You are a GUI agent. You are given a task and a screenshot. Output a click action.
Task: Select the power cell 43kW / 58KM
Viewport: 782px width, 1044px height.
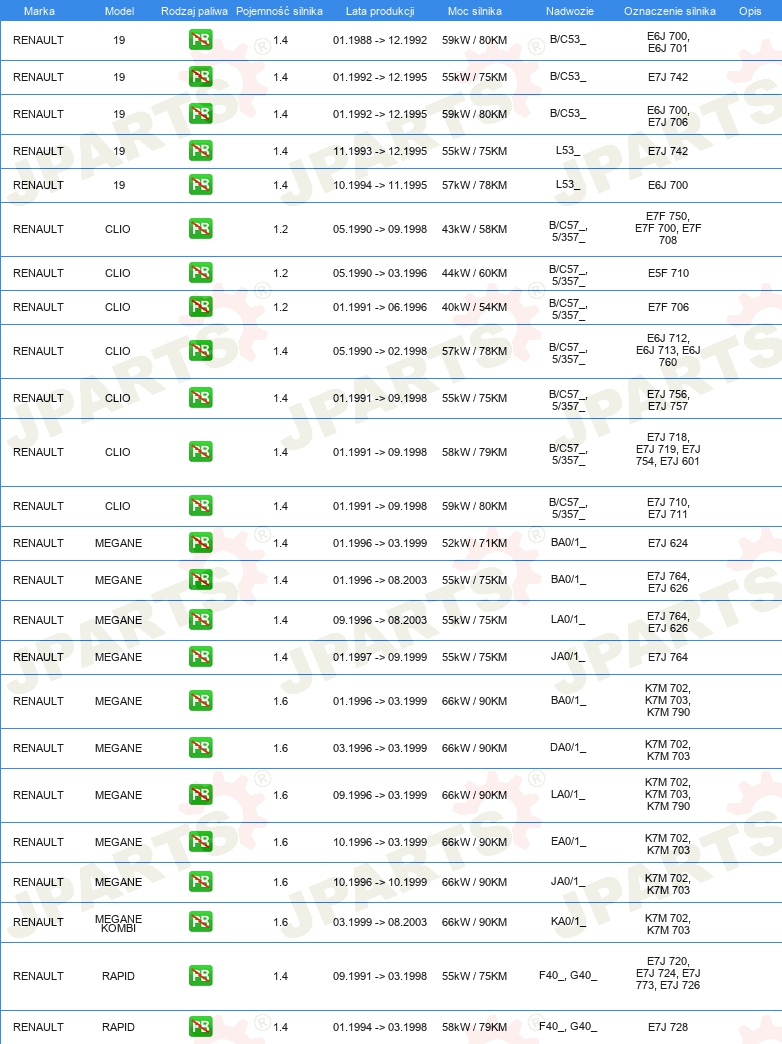[474, 229]
